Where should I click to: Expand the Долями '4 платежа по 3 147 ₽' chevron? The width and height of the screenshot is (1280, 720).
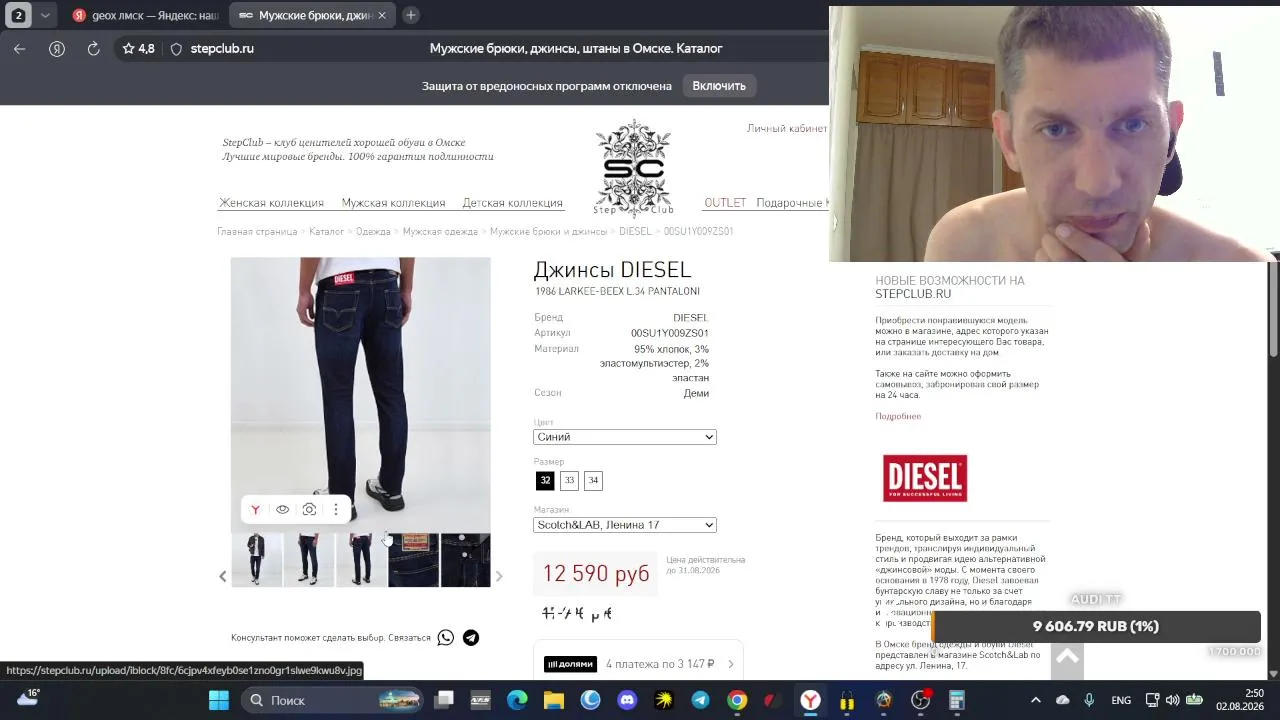tap(731, 664)
